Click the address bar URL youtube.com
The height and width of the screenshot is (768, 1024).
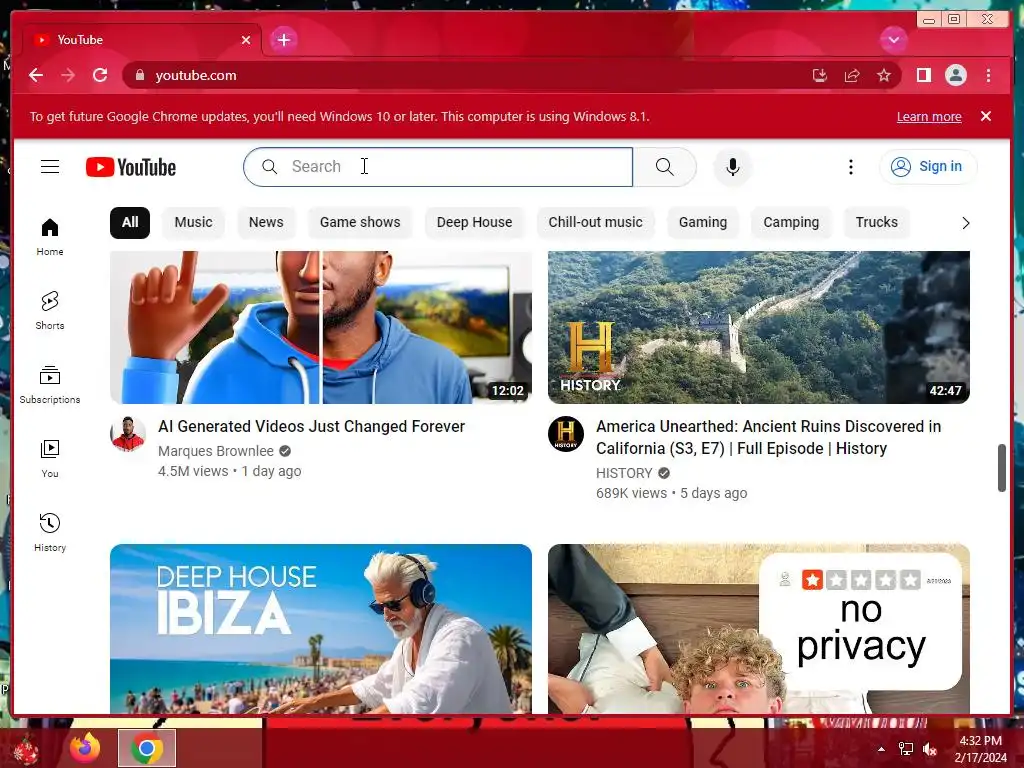coord(196,75)
